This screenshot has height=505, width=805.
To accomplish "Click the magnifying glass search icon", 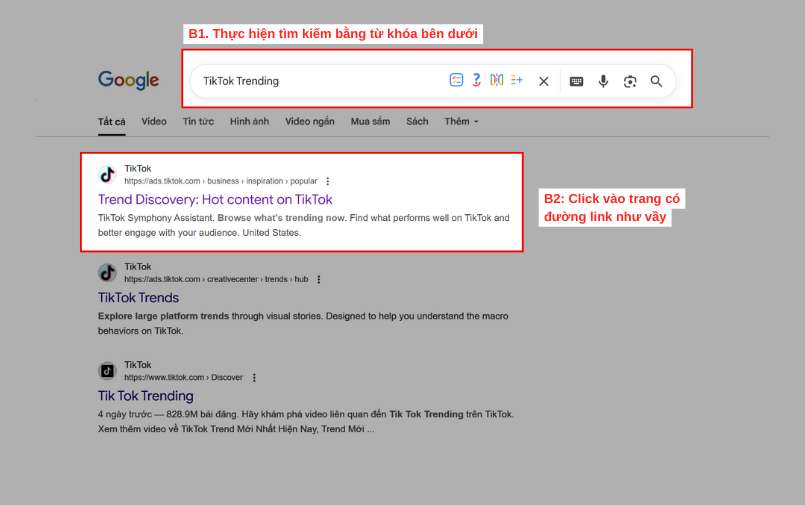I will [656, 81].
